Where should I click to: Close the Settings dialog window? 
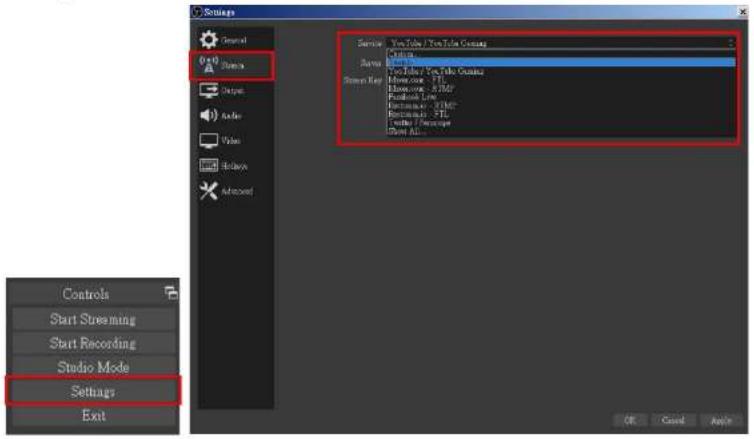(742, 12)
